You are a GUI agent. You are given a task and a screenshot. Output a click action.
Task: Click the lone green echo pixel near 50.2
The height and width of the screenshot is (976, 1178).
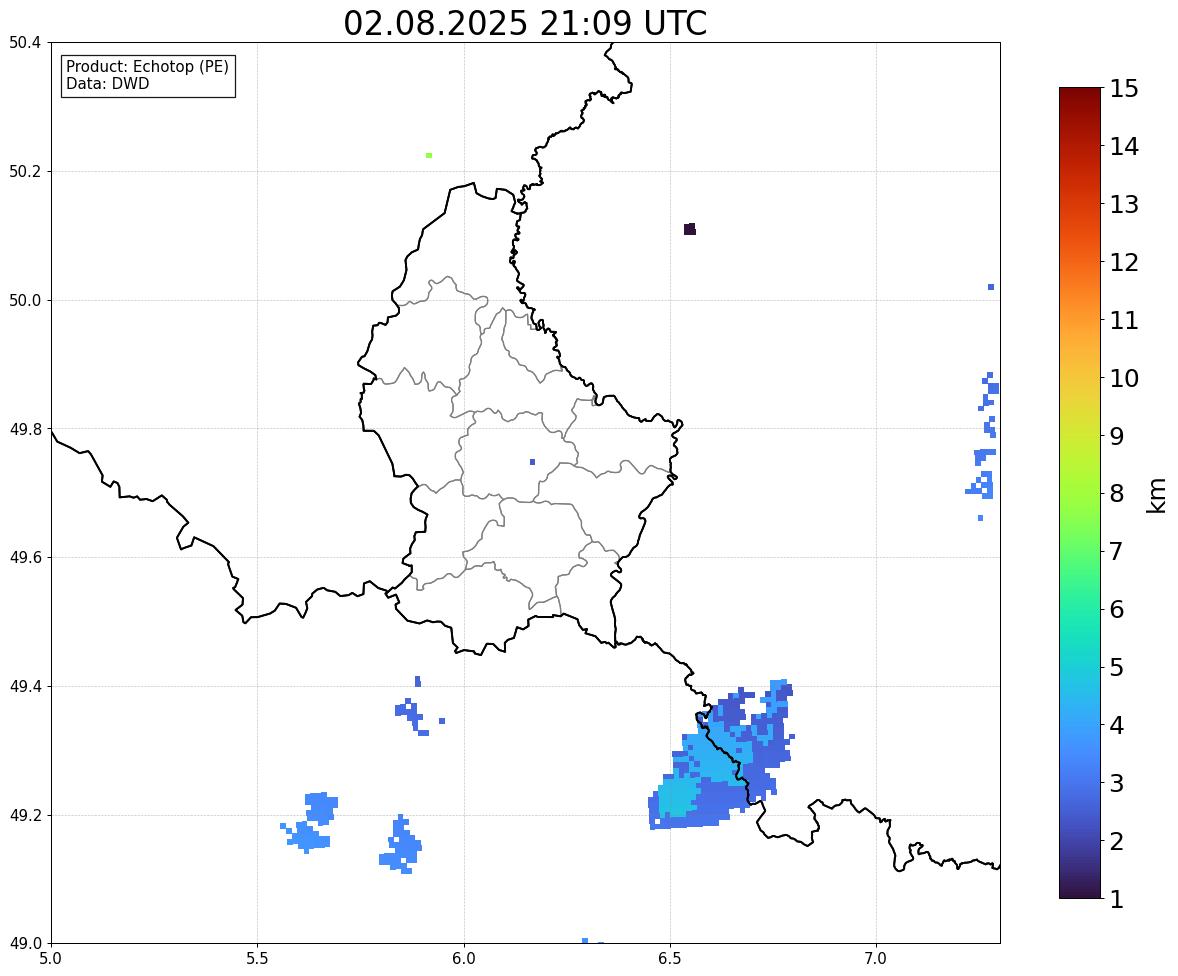(429, 156)
